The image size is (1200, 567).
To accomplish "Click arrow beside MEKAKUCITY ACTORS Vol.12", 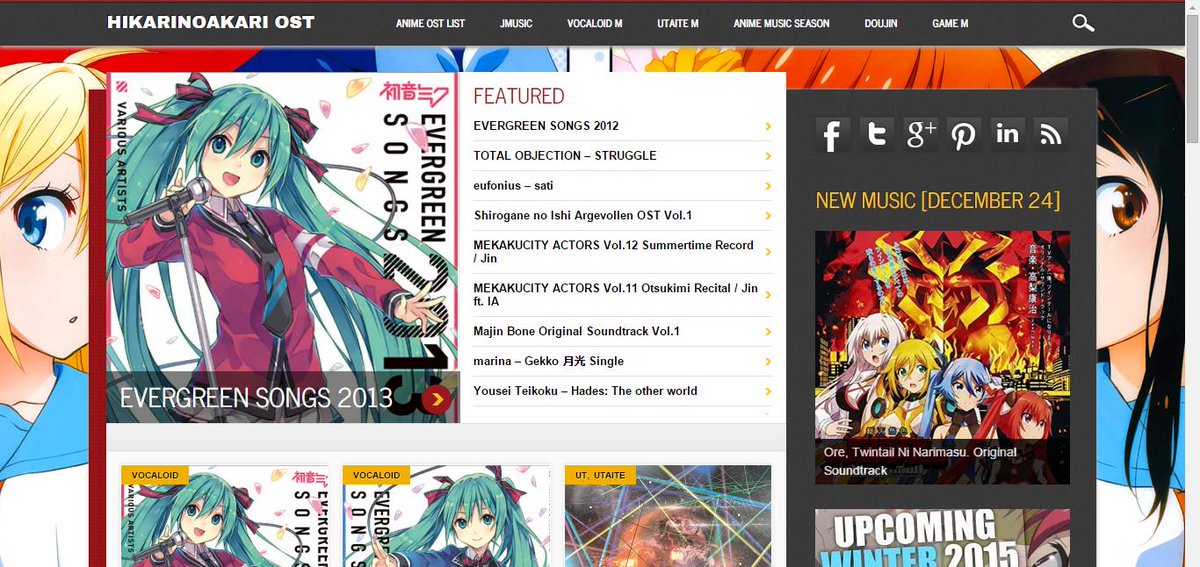I will (768, 252).
